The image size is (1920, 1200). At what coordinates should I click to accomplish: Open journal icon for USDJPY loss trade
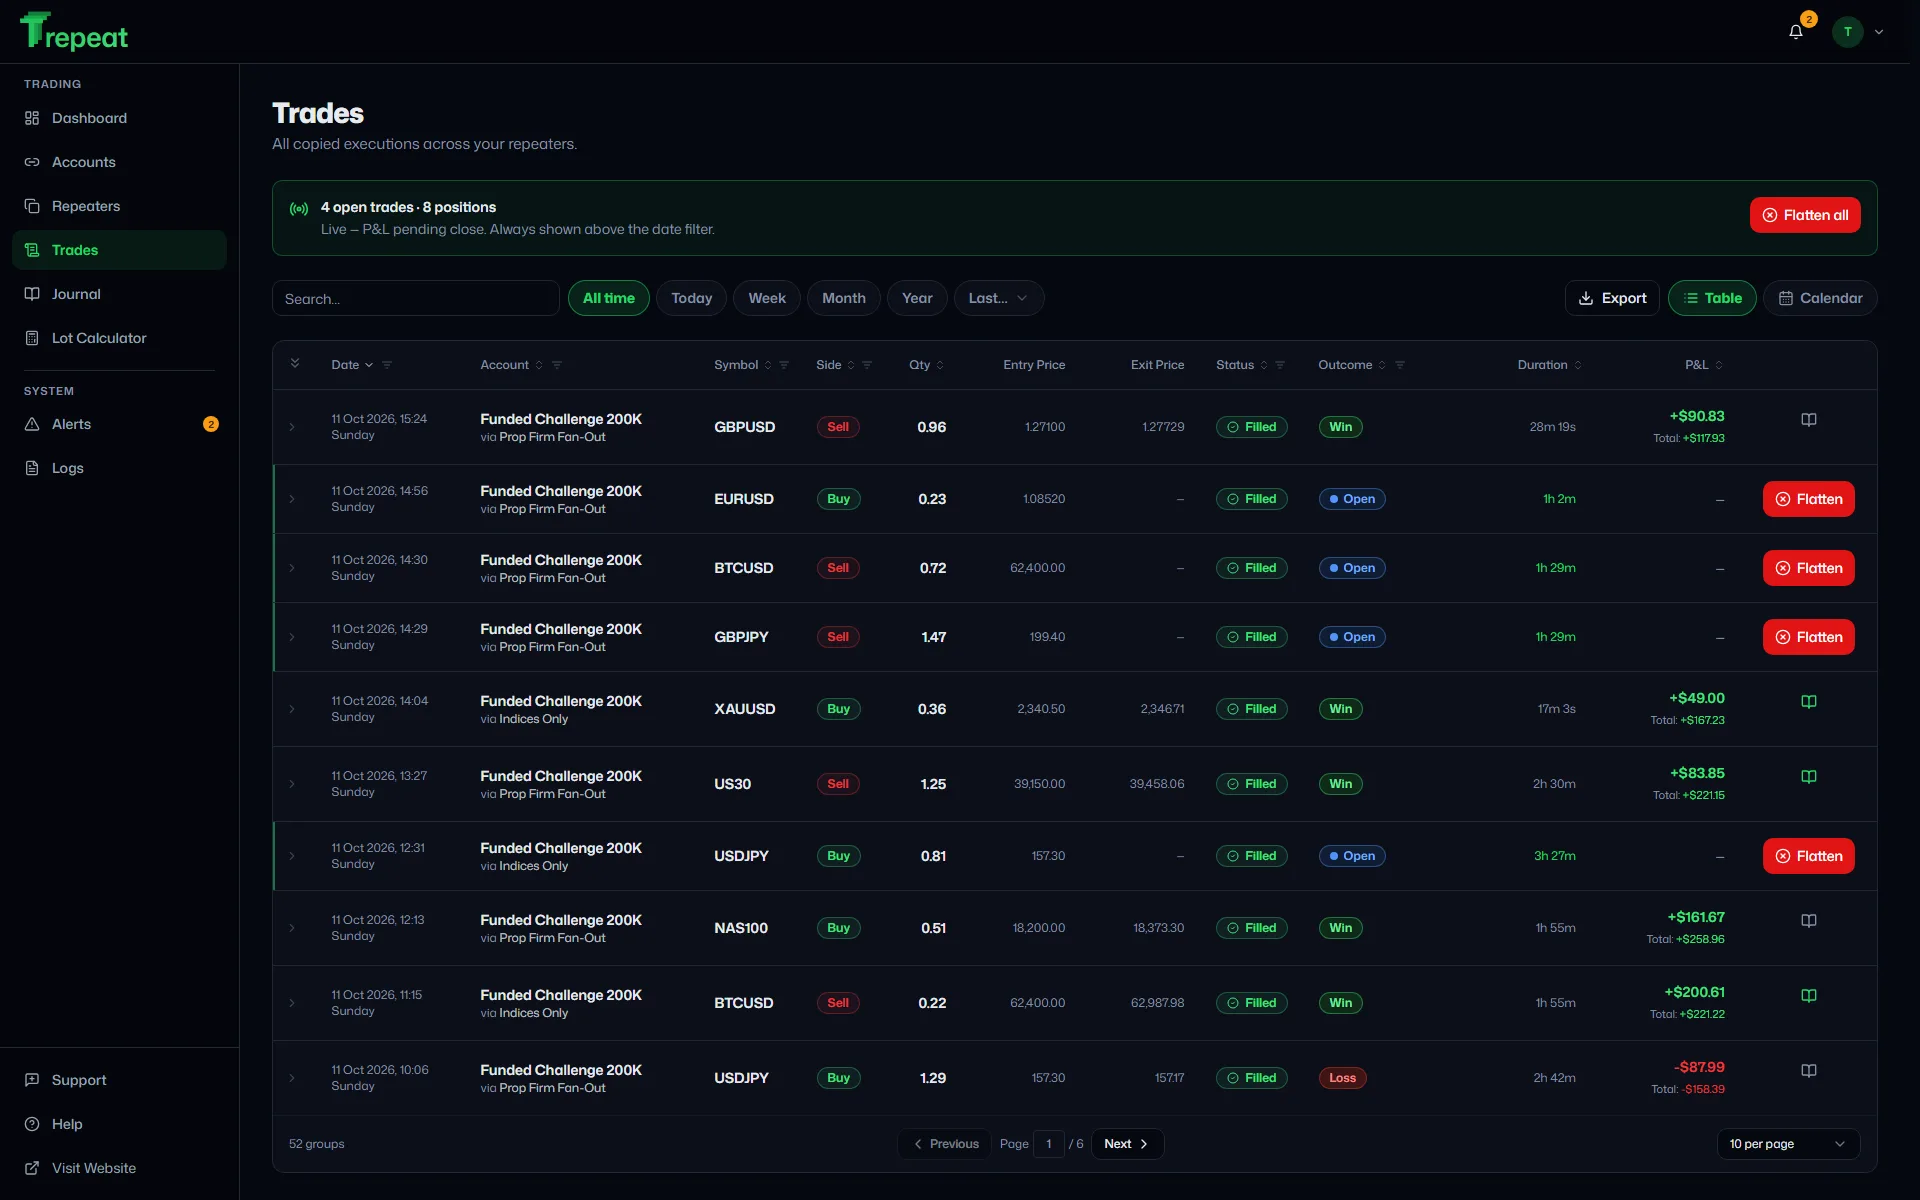[x=1809, y=1071]
